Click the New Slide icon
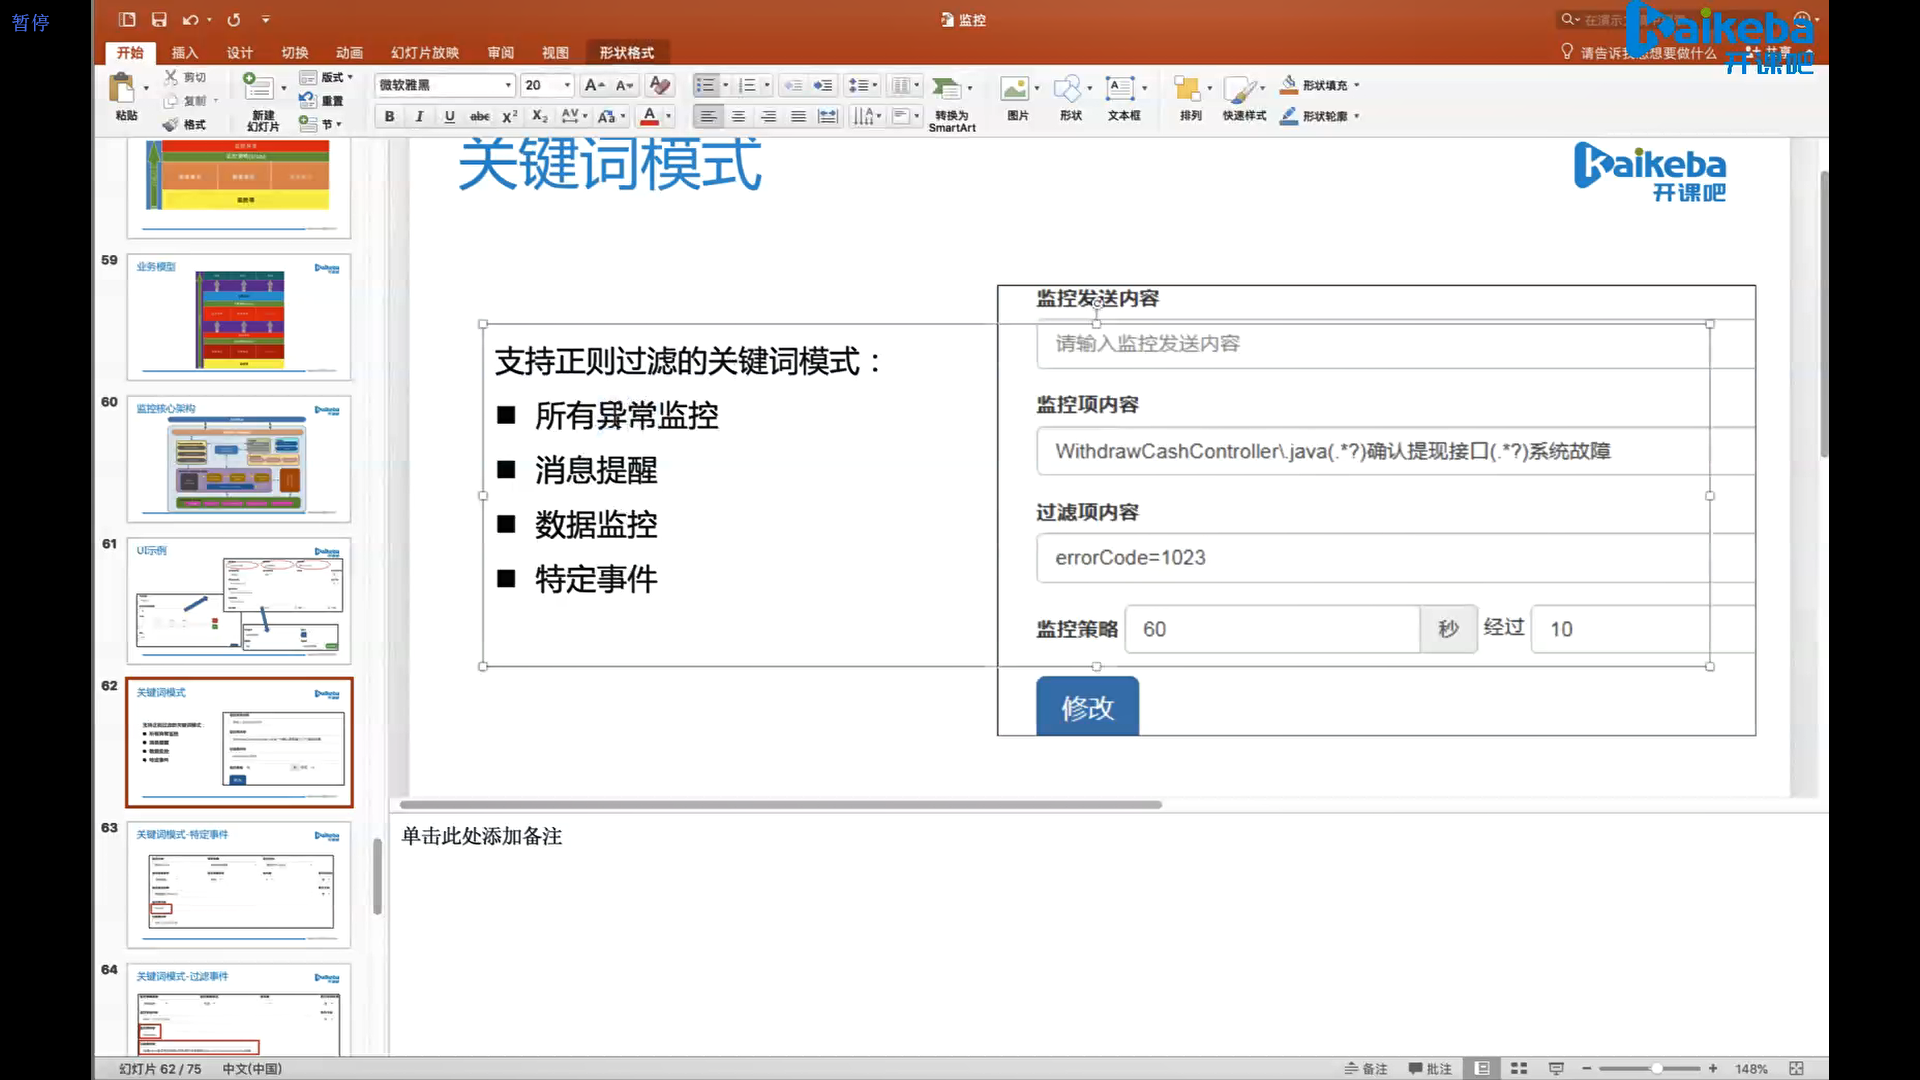The height and width of the screenshot is (1080, 1920). pos(259,88)
